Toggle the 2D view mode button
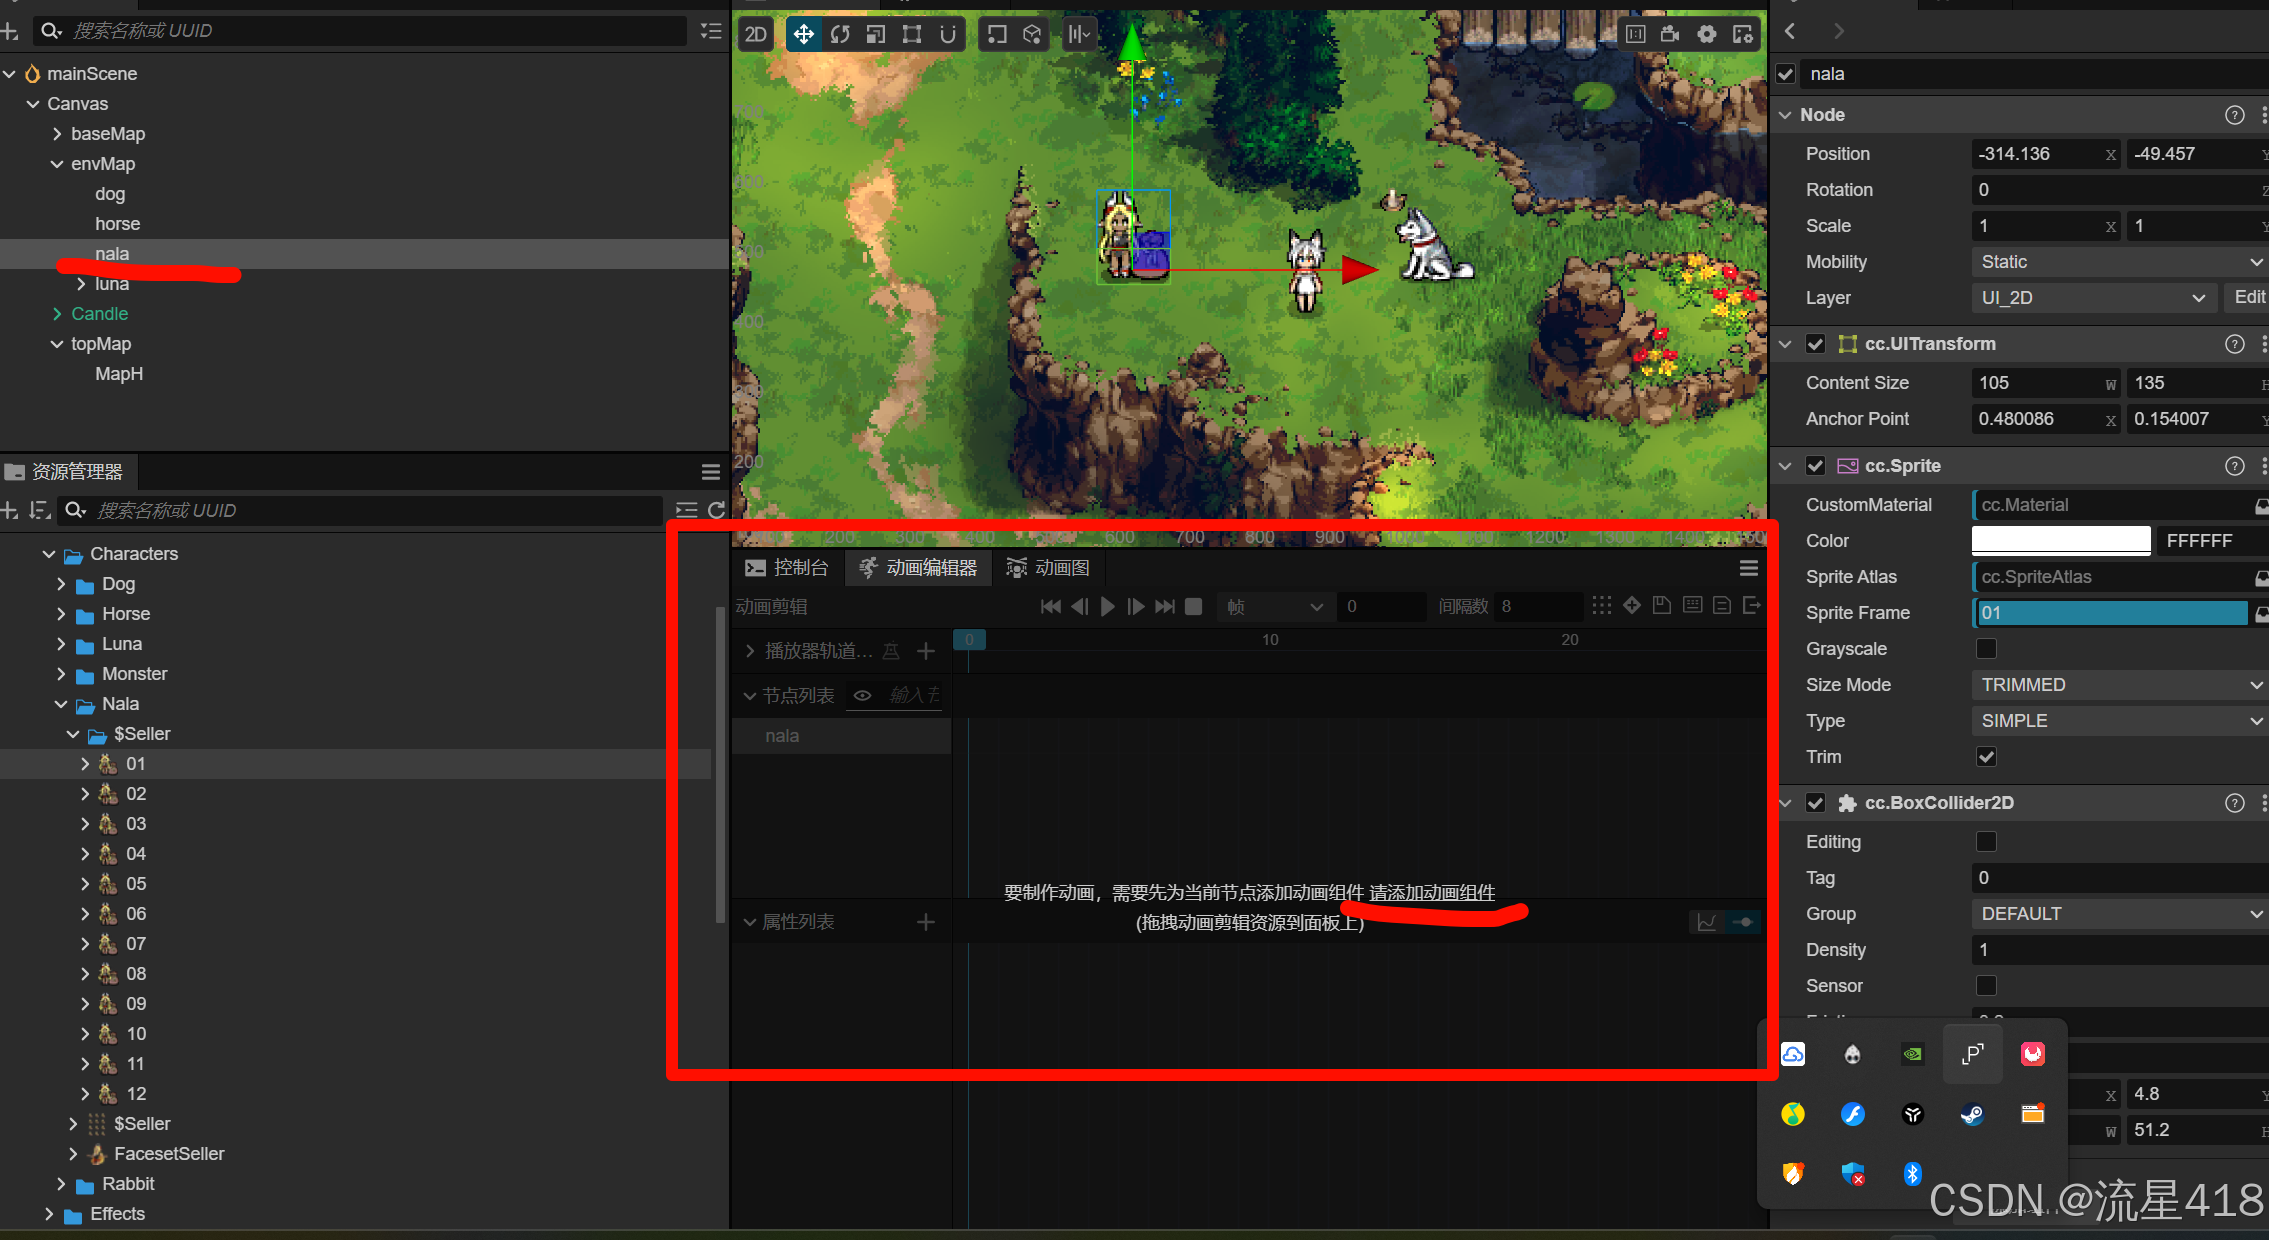The image size is (2269, 1240). (756, 35)
